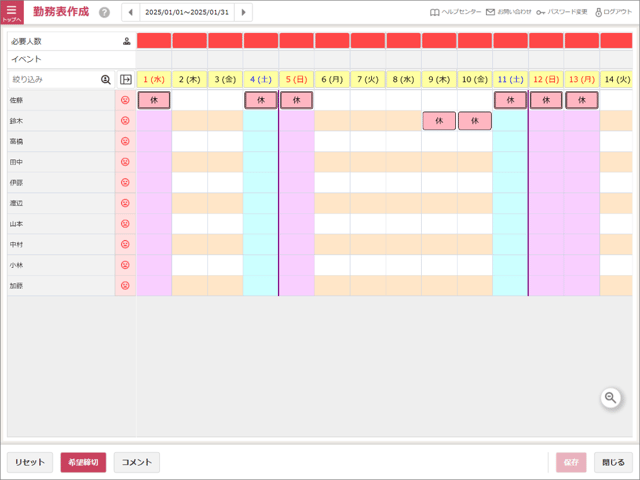Click the zoom magnifier floating button

coord(611,398)
